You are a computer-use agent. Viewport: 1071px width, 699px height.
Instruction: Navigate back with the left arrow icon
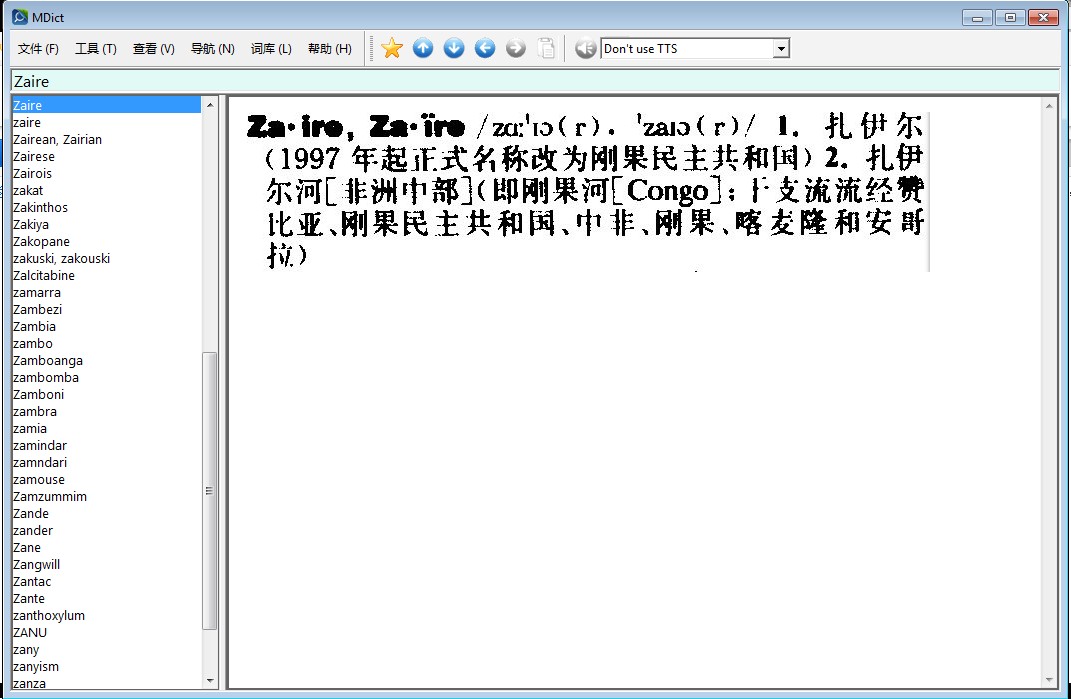485,48
